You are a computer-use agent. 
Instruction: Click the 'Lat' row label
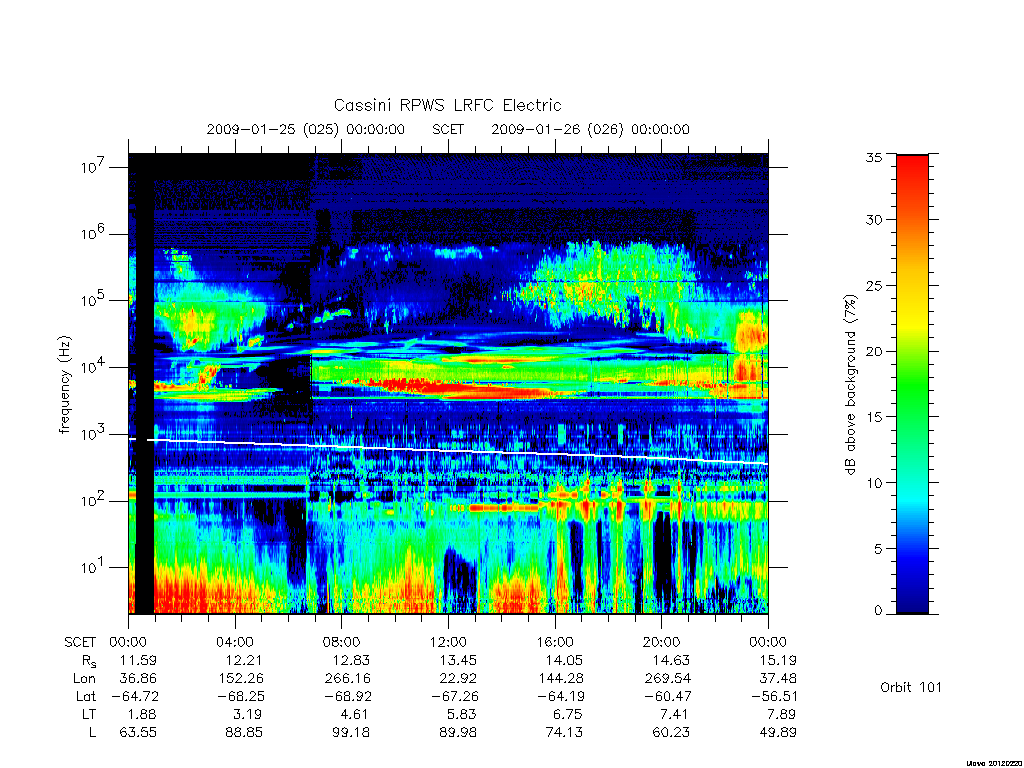(86, 696)
